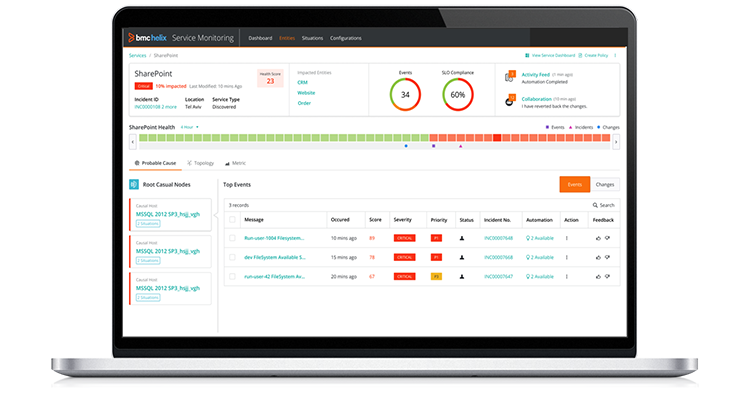
Task: Check the Run-user-1004 Filesystem row checkbox
Action: [232, 238]
